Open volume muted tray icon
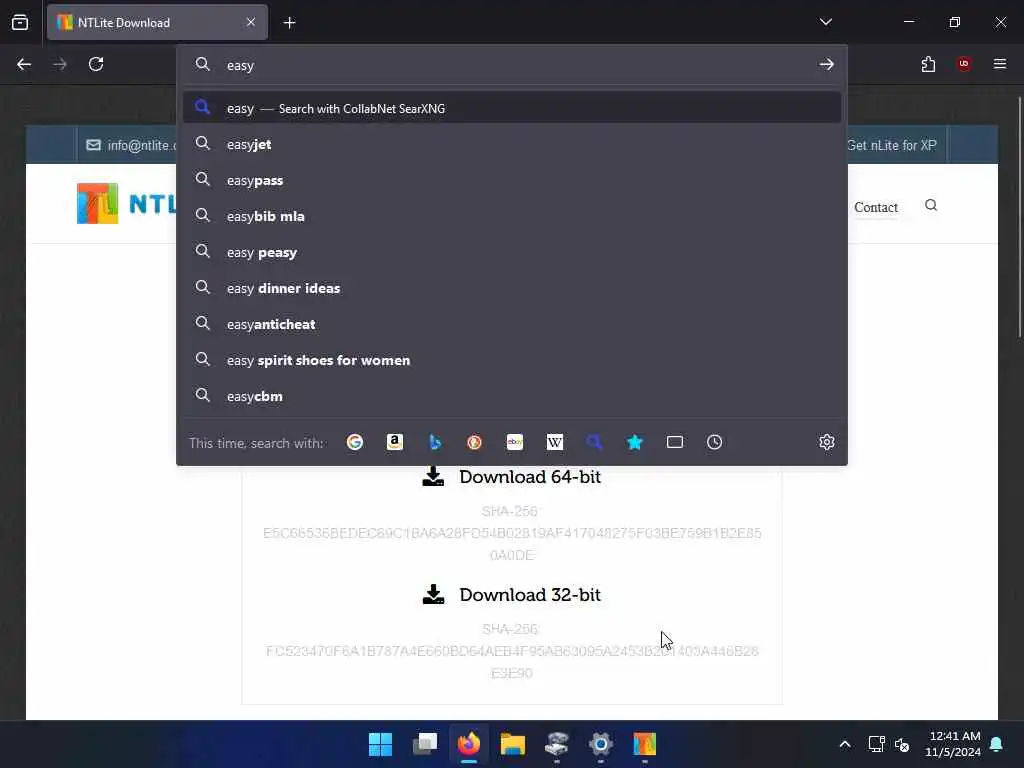This screenshot has height=768, width=1024. [x=903, y=744]
